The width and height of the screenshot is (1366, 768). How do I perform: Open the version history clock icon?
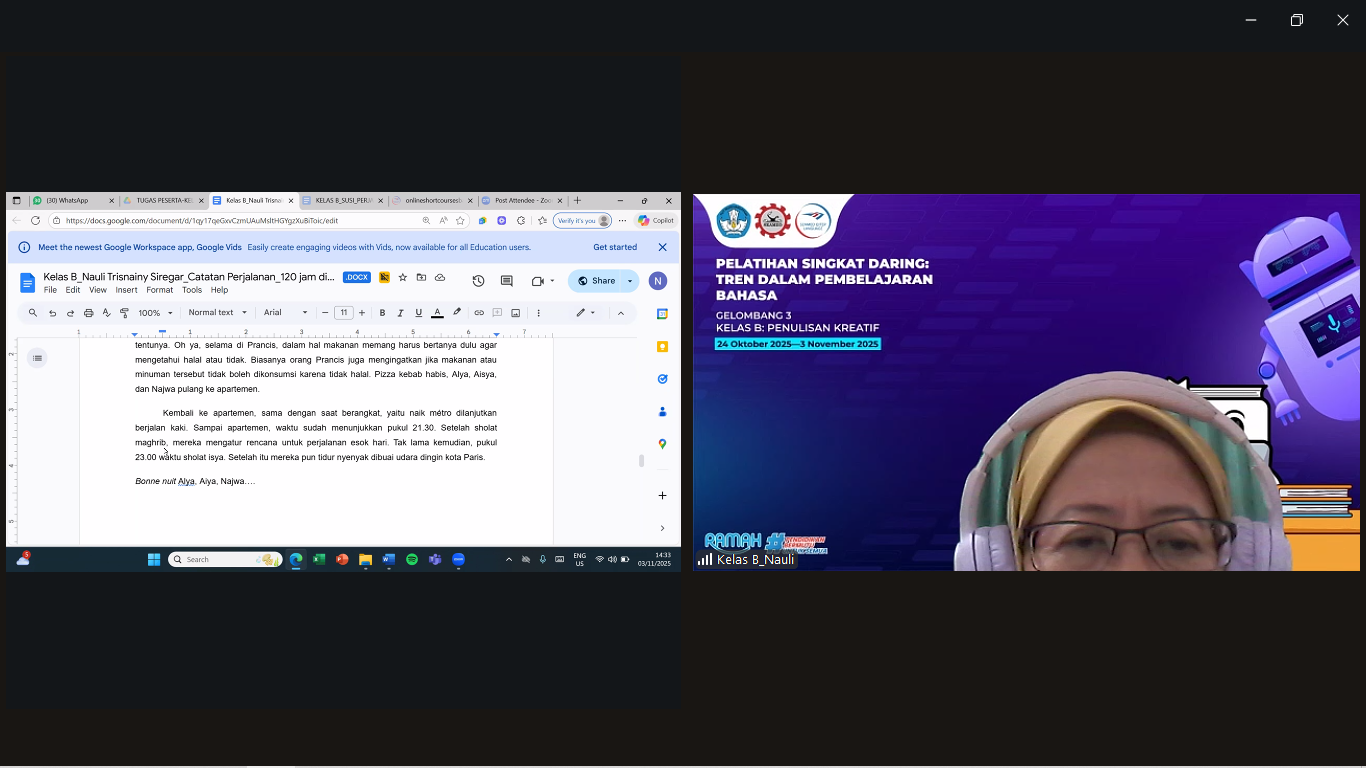(x=478, y=281)
